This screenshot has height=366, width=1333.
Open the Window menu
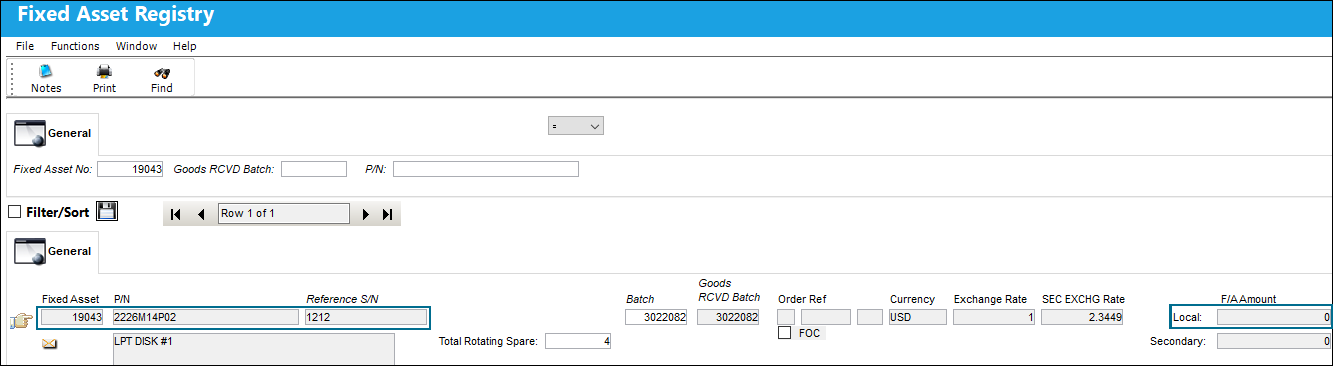tap(136, 46)
